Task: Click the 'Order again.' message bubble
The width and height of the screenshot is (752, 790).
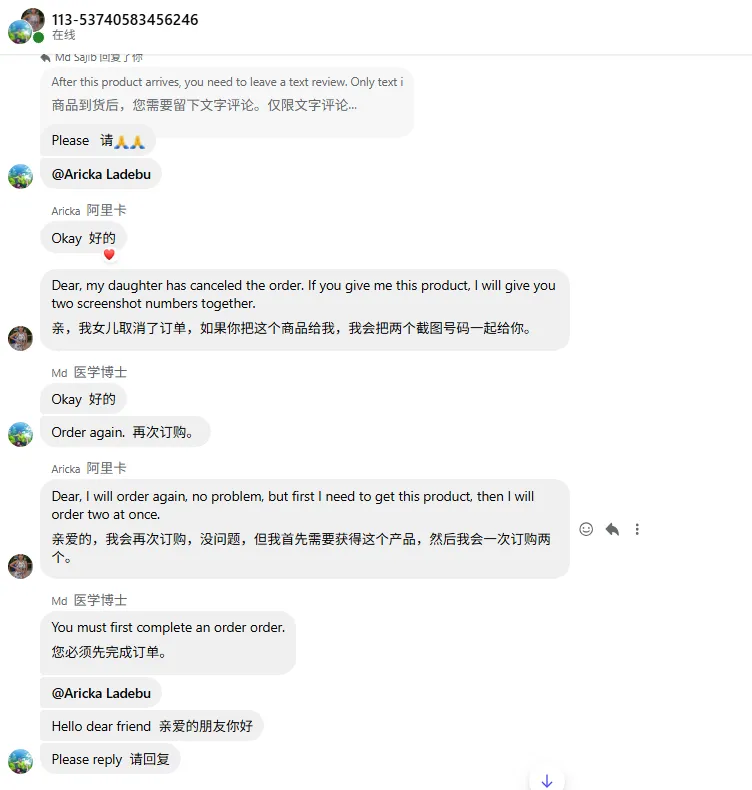Action: [125, 432]
